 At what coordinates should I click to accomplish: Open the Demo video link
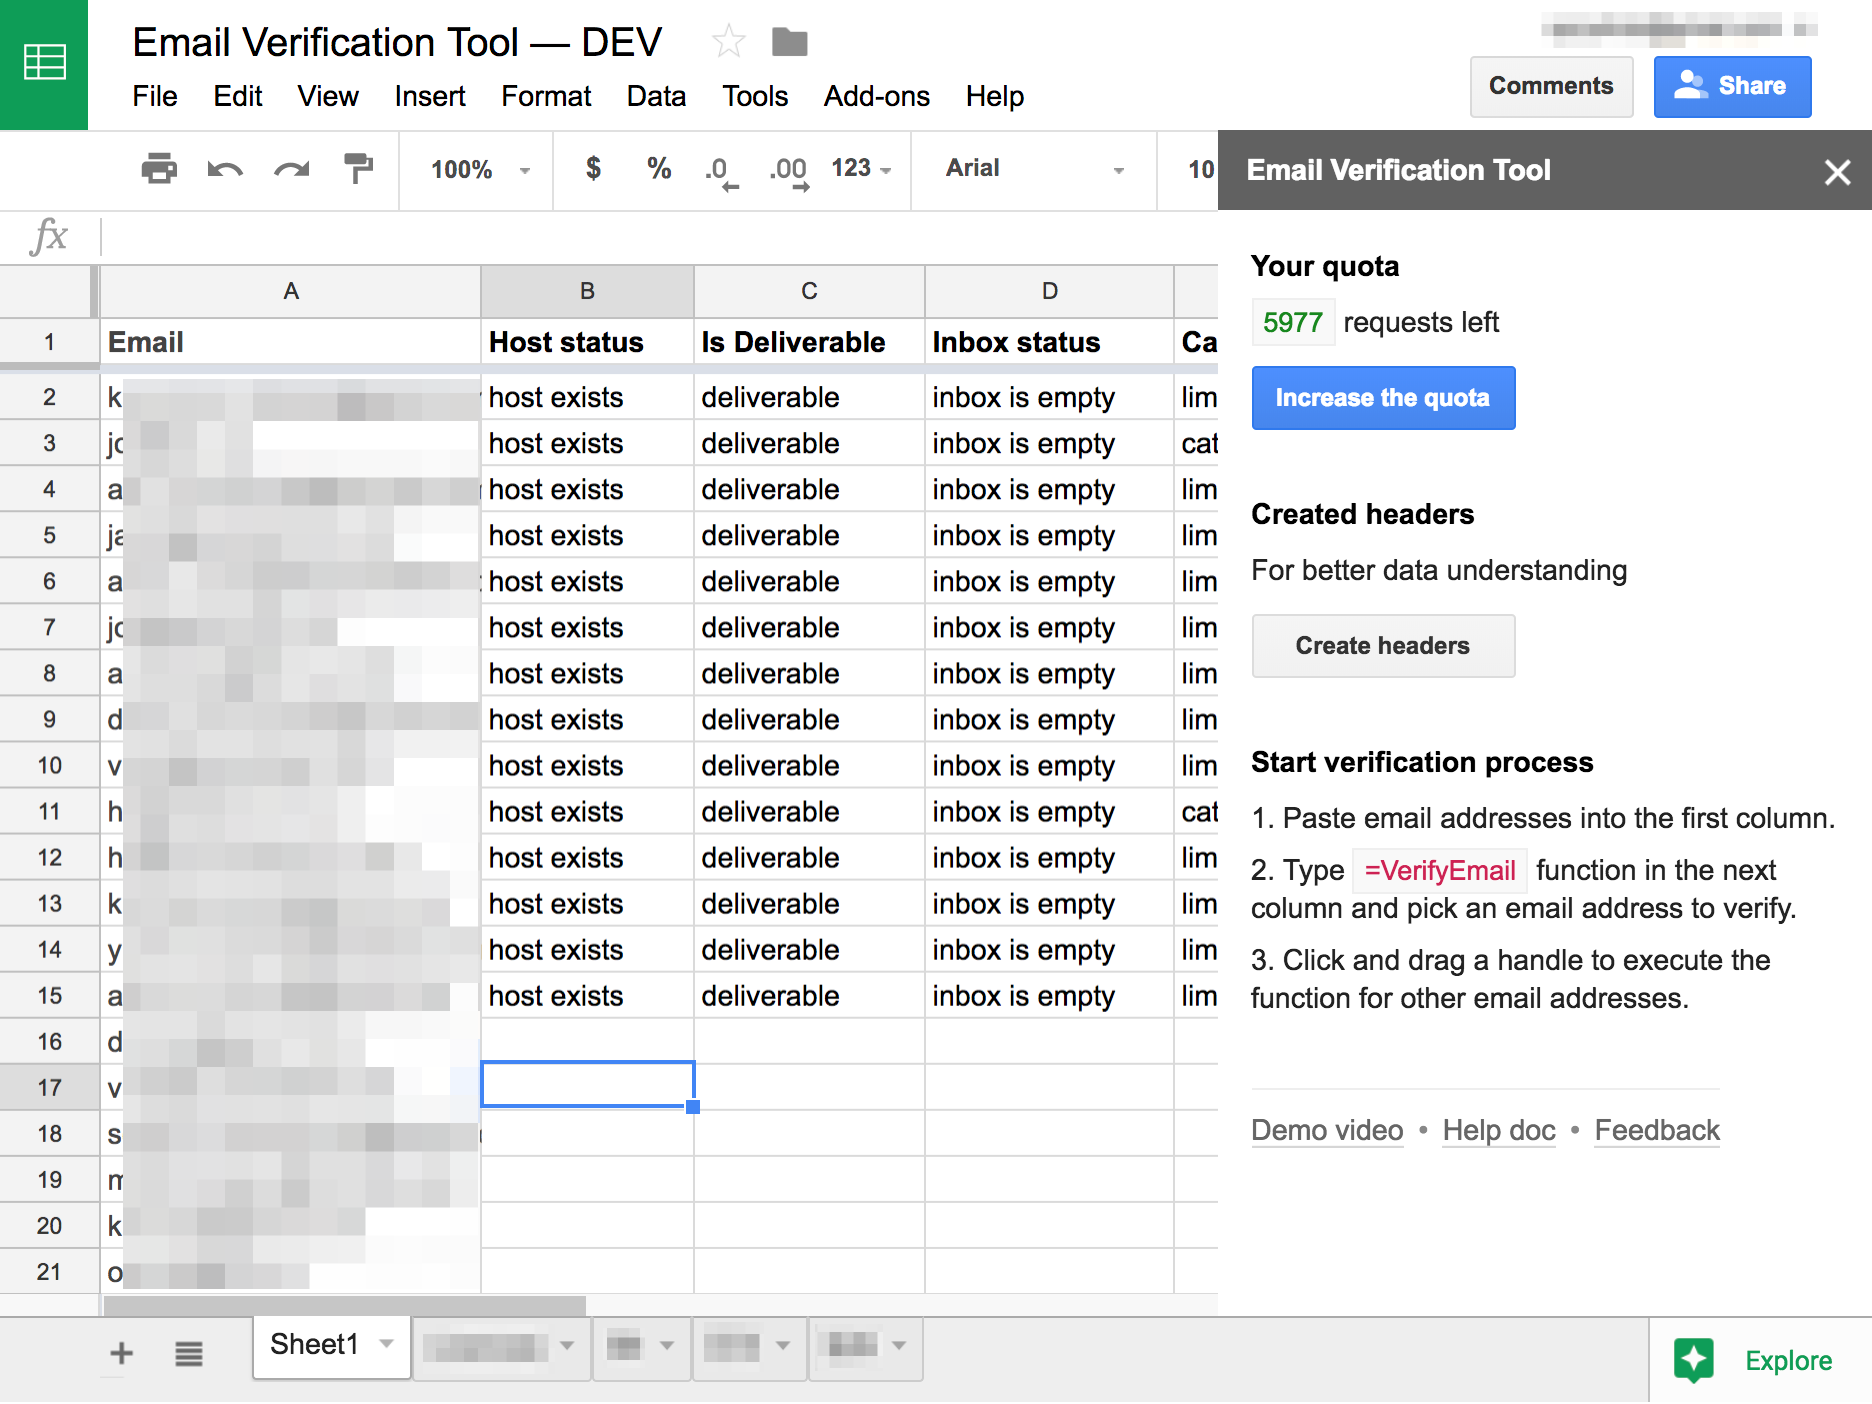pos(1327,1130)
